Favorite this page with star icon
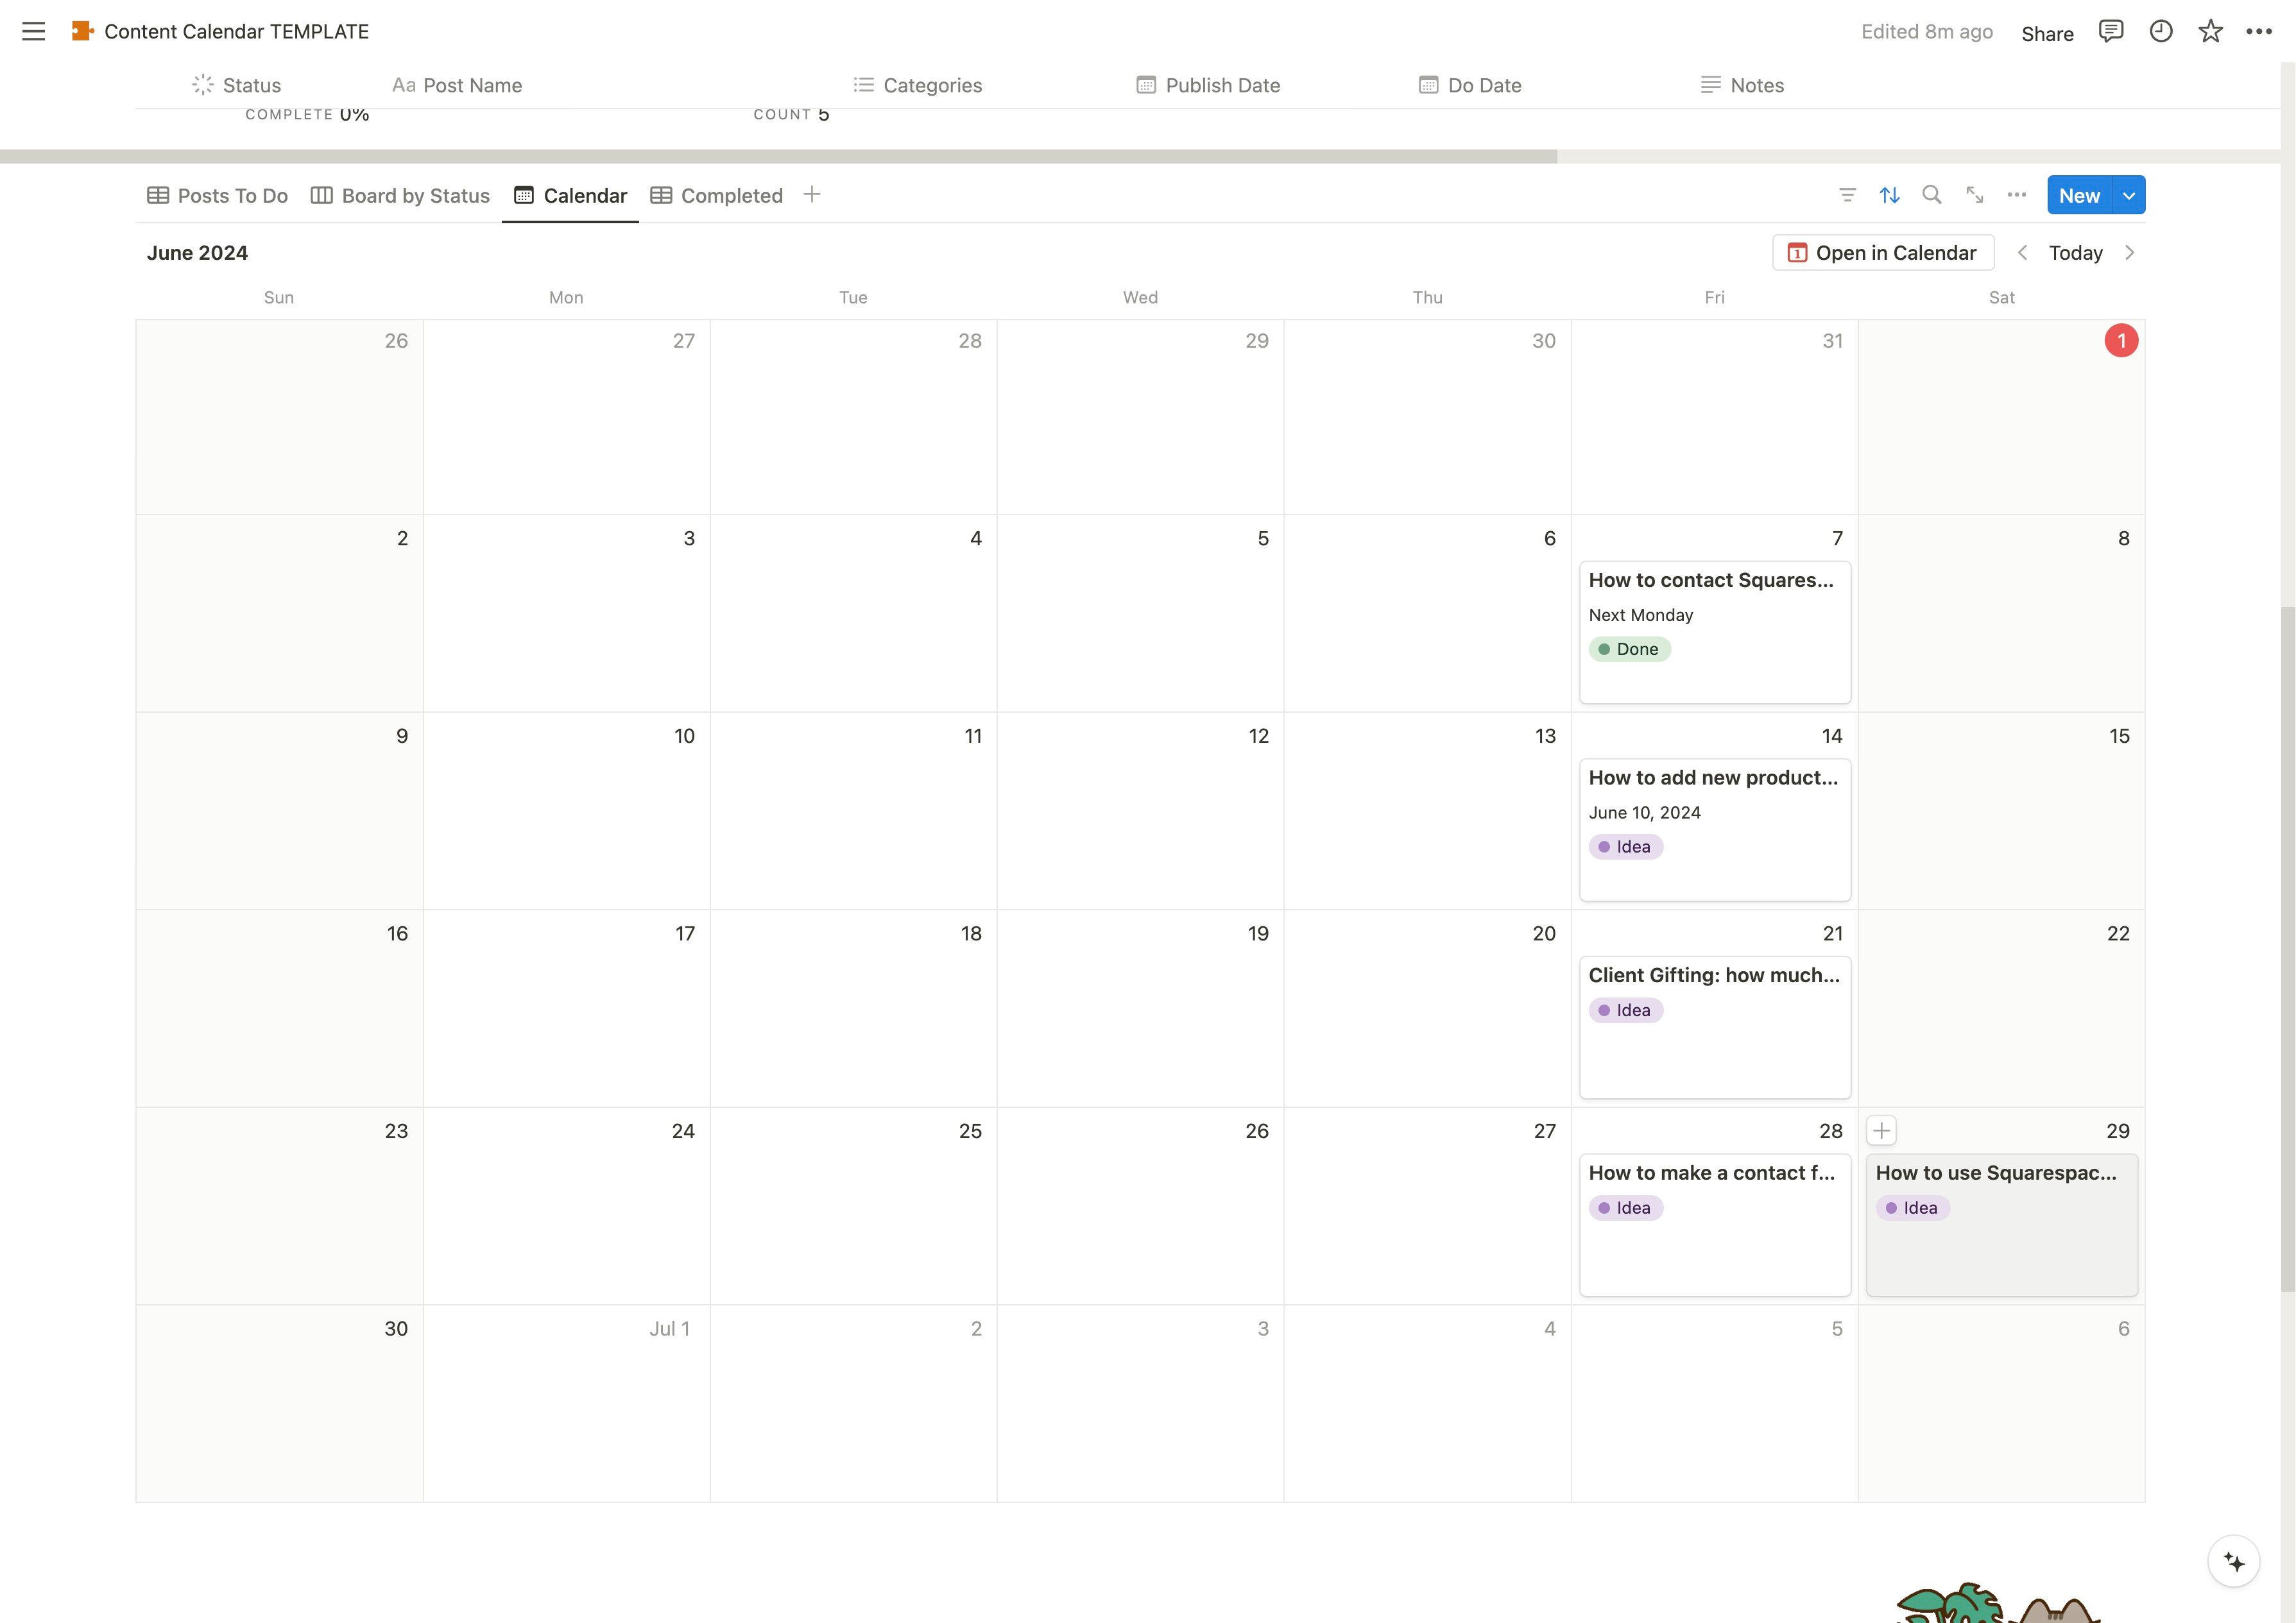This screenshot has height=1623, width=2296. [2210, 31]
